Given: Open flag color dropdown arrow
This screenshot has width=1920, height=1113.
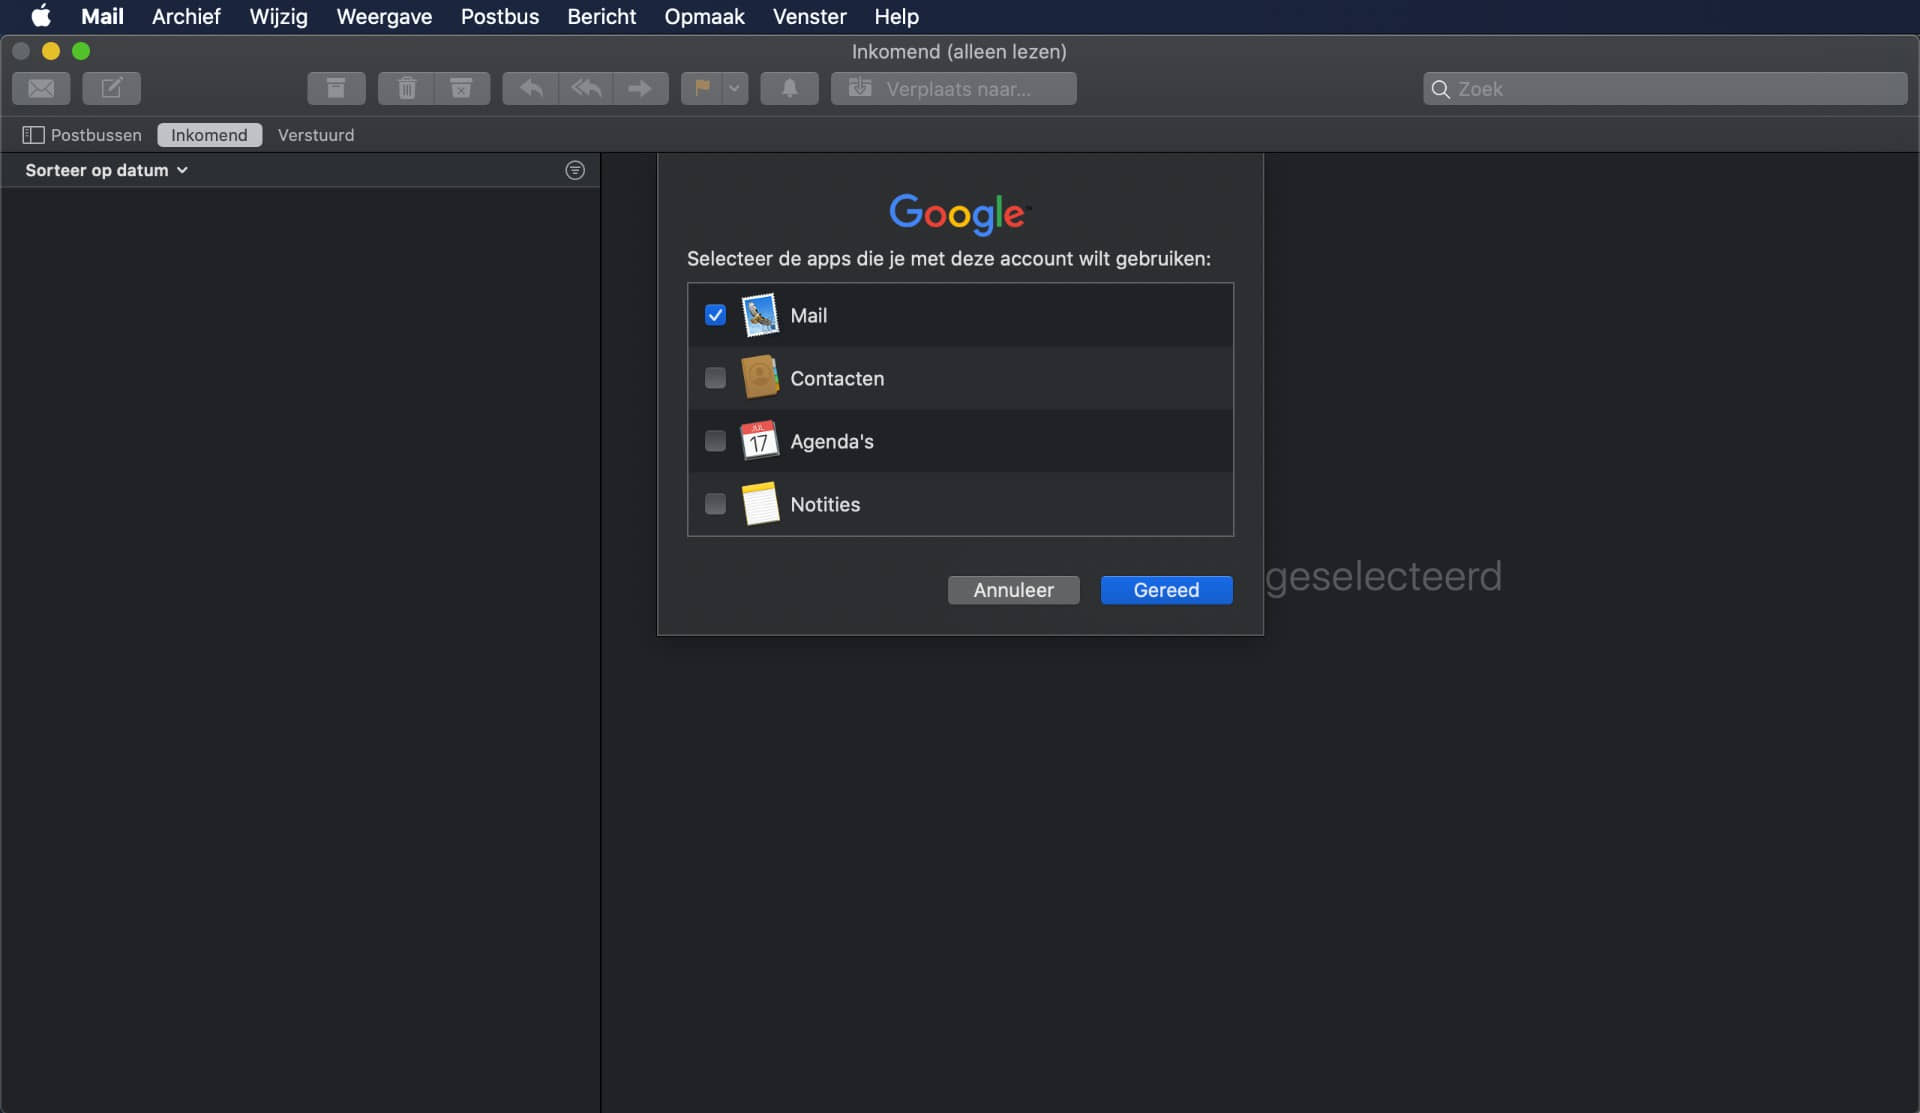Looking at the screenshot, I should (x=735, y=88).
